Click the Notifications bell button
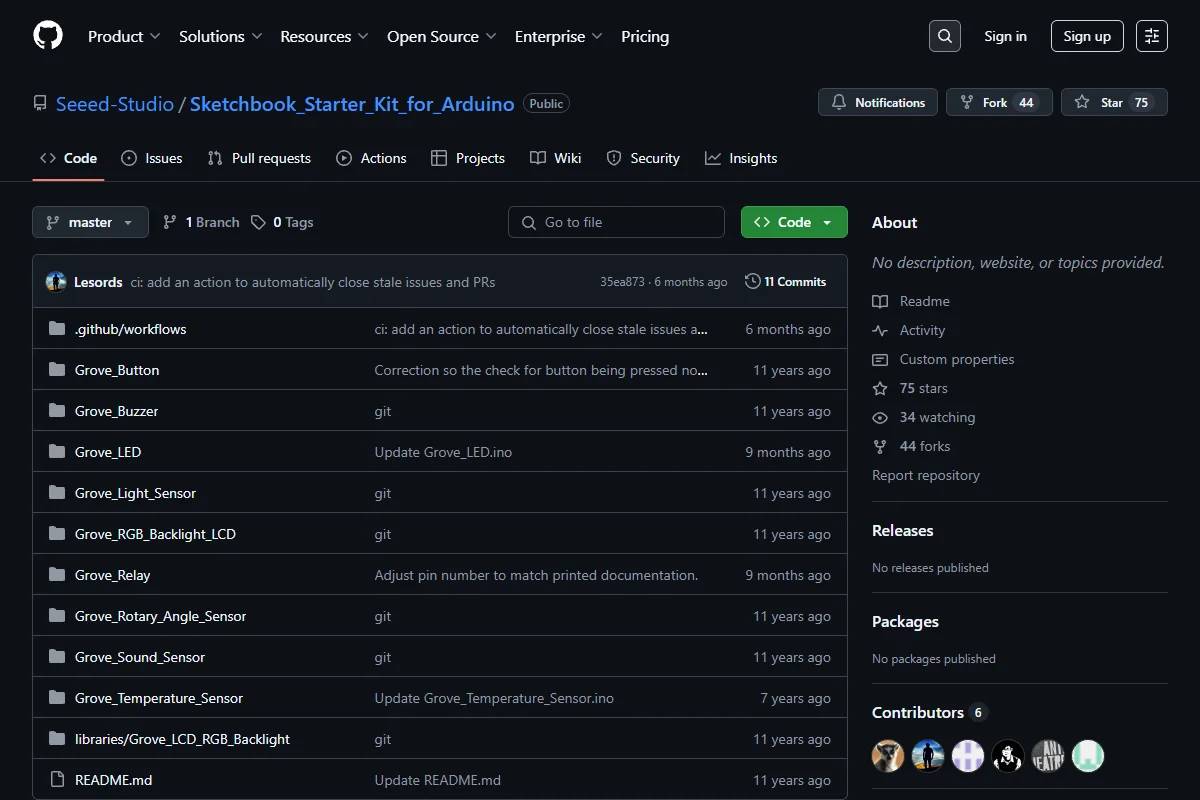This screenshot has height=800, width=1200. tap(878, 102)
